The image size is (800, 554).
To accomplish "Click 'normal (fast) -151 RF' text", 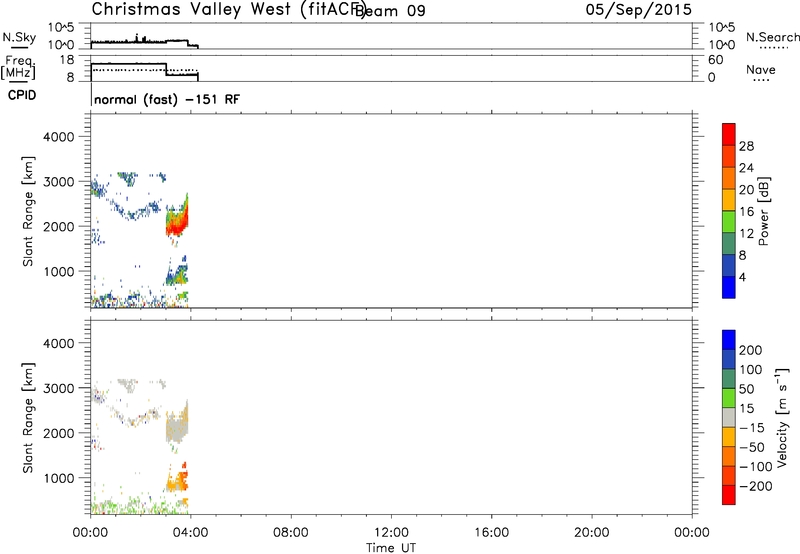I will coord(167,99).
